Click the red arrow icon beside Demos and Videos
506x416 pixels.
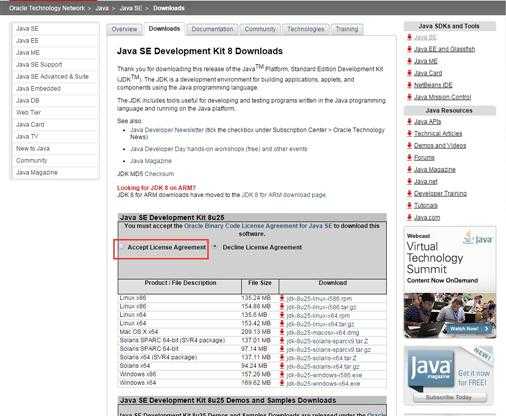click(x=410, y=145)
